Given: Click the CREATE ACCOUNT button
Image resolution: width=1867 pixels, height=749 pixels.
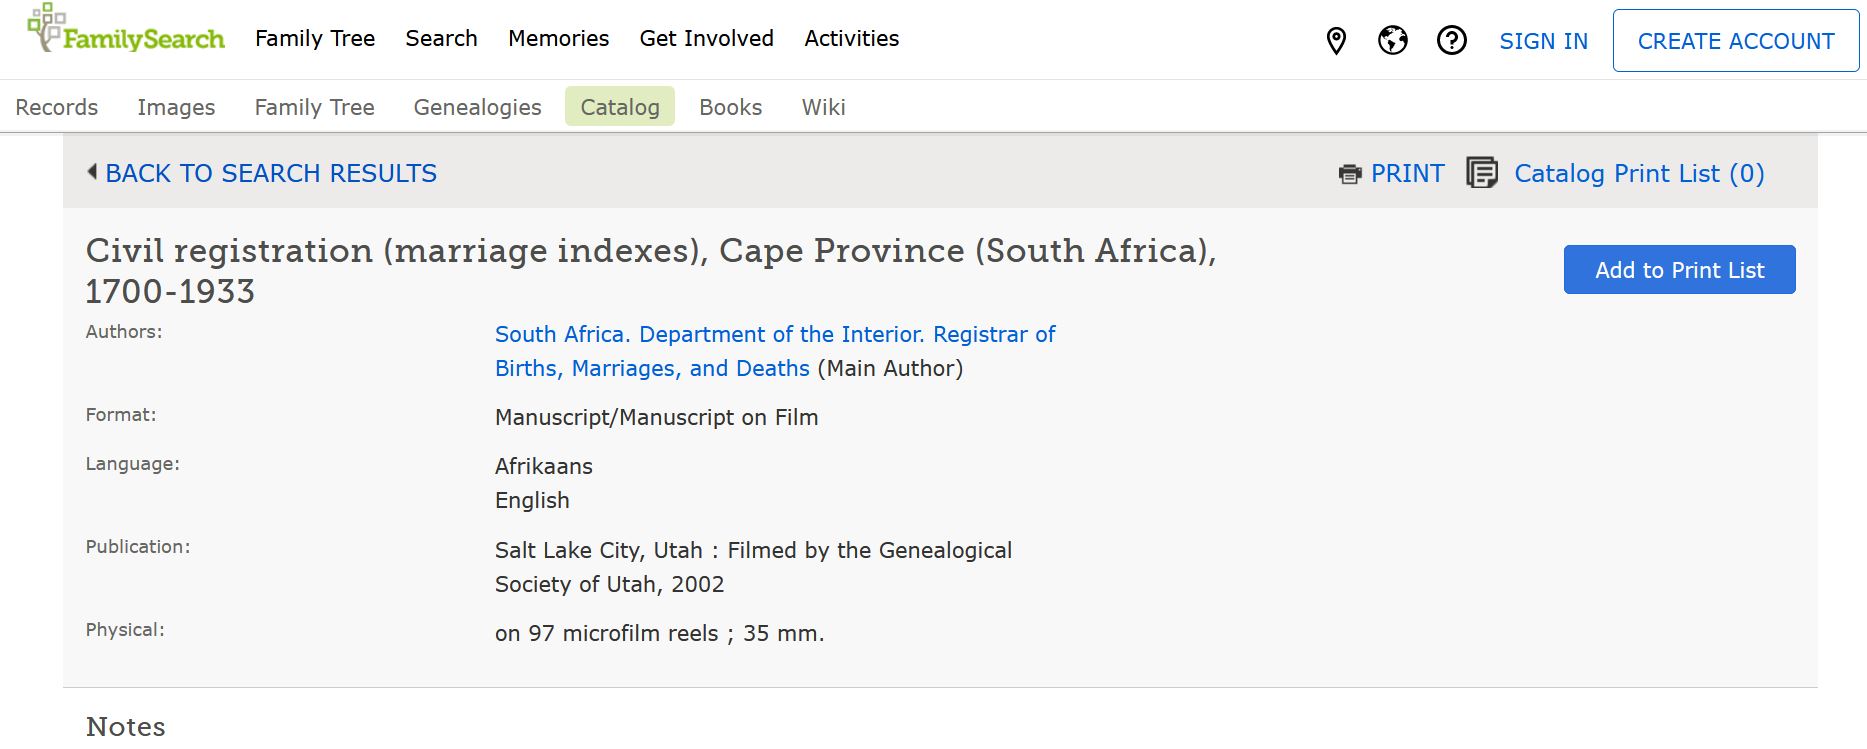Looking at the screenshot, I should click(x=1735, y=41).
